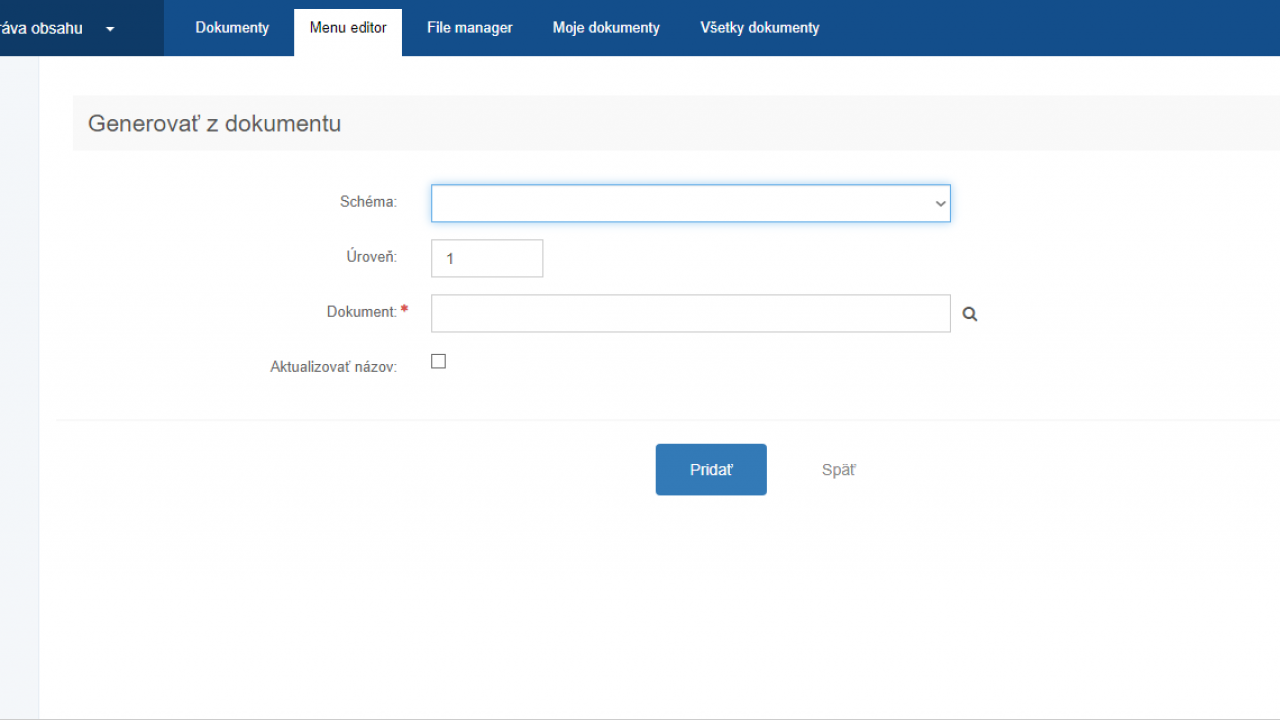Open the Schéma dropdown list
This screenshot has height=720, width=1280.
pos(690,203)
